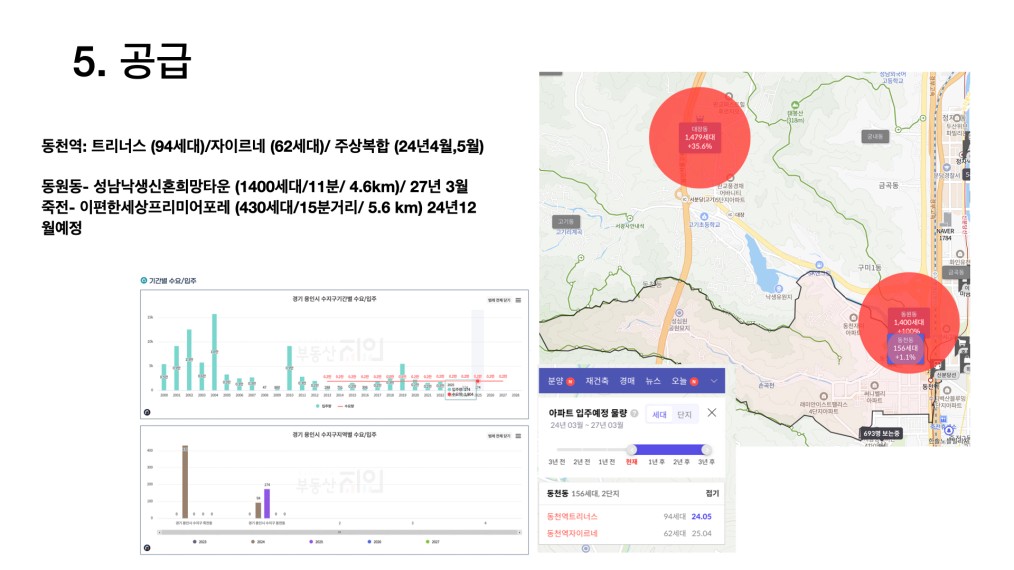Click the 현재 label under the slider
1014x570 pixels.
(632, 462)
